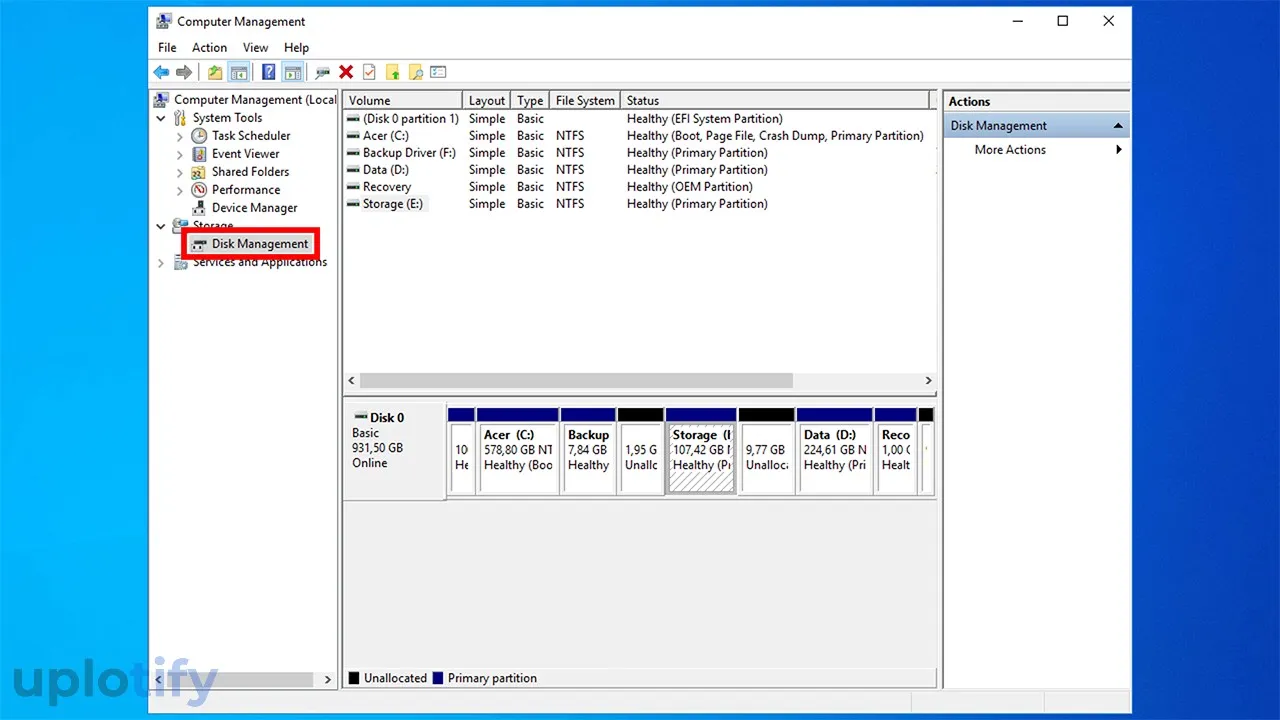The height and width of the screenshot is (720, 1280).
Task: Click the blue Primary partition legend swatch
Action: 437,678
